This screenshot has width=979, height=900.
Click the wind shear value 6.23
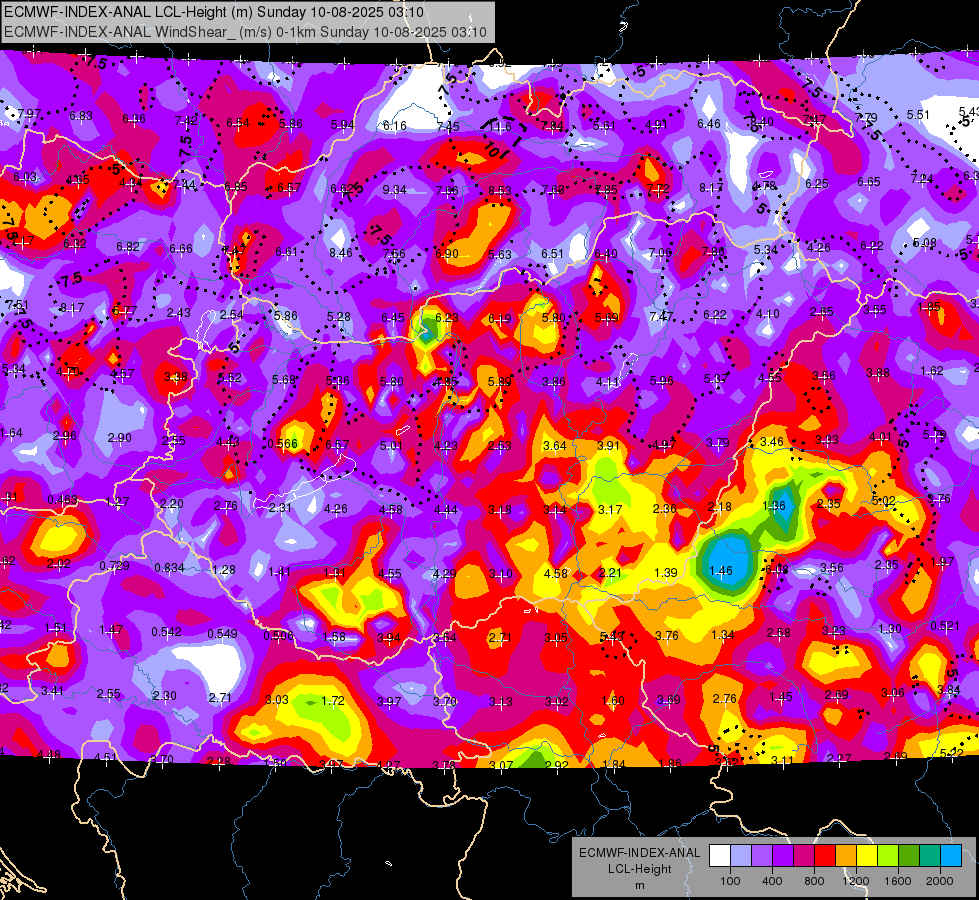(x=446, y=318)
